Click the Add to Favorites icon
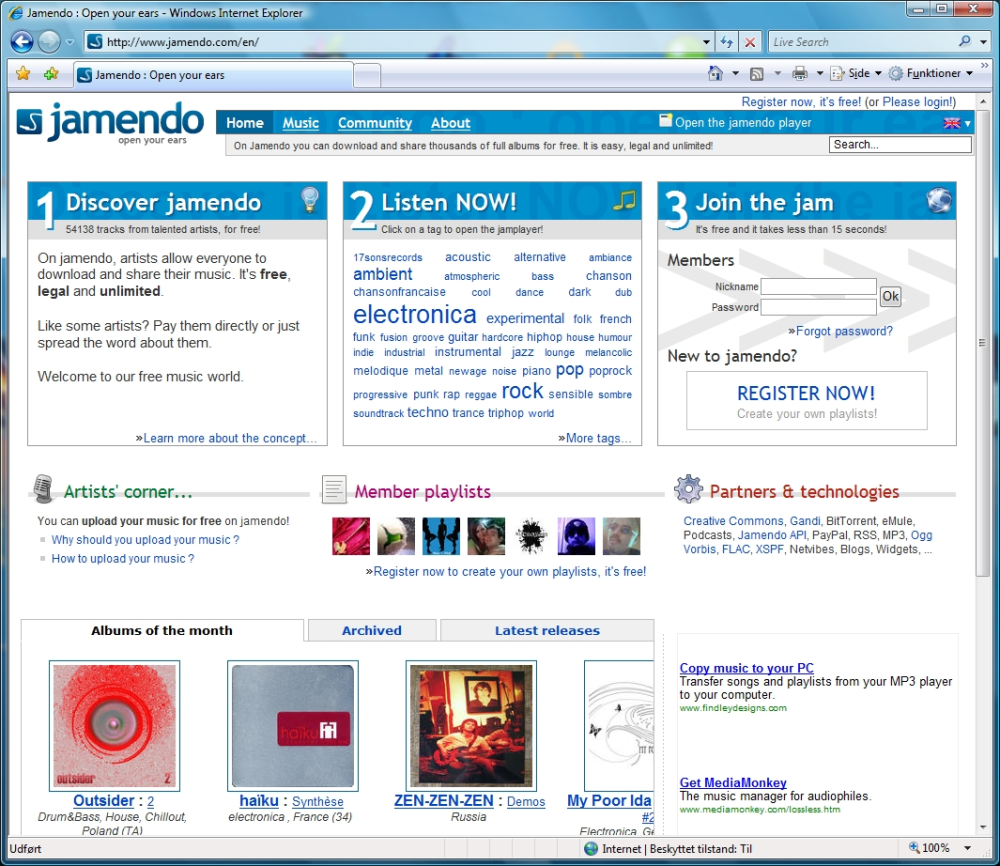 click(51, 73)
